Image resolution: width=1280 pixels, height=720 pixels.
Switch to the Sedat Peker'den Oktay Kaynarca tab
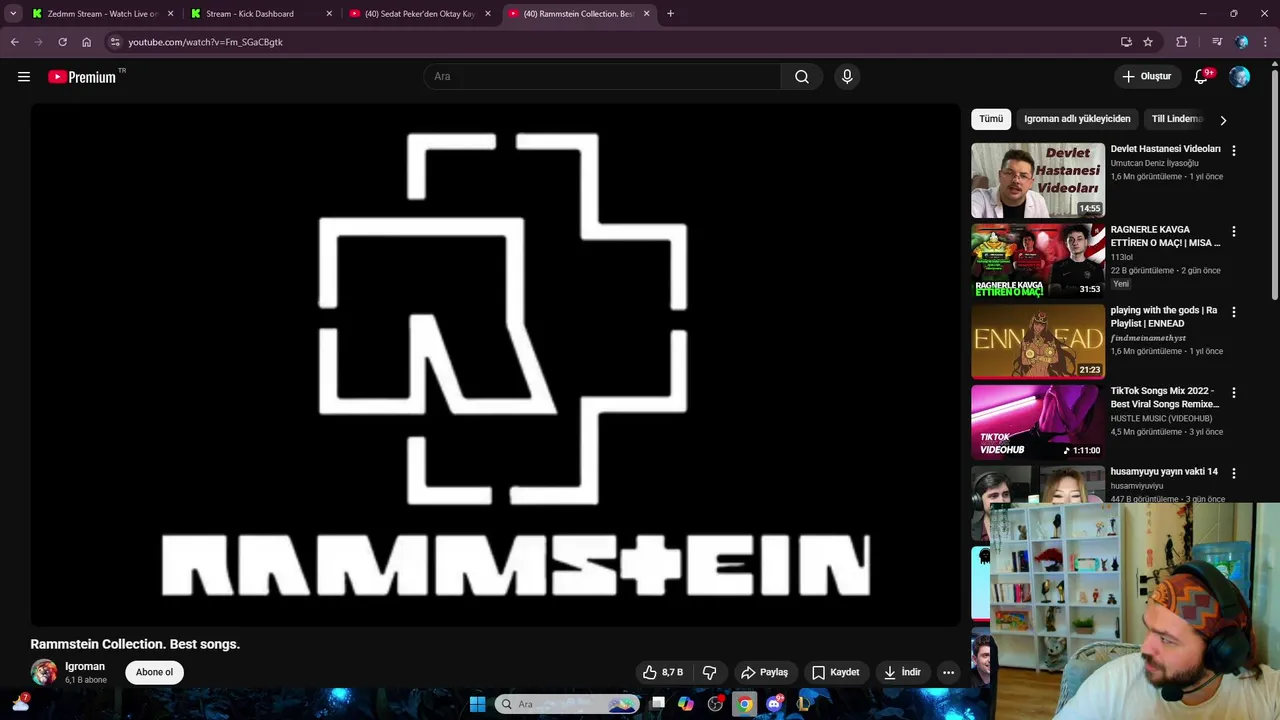(420, 14)
